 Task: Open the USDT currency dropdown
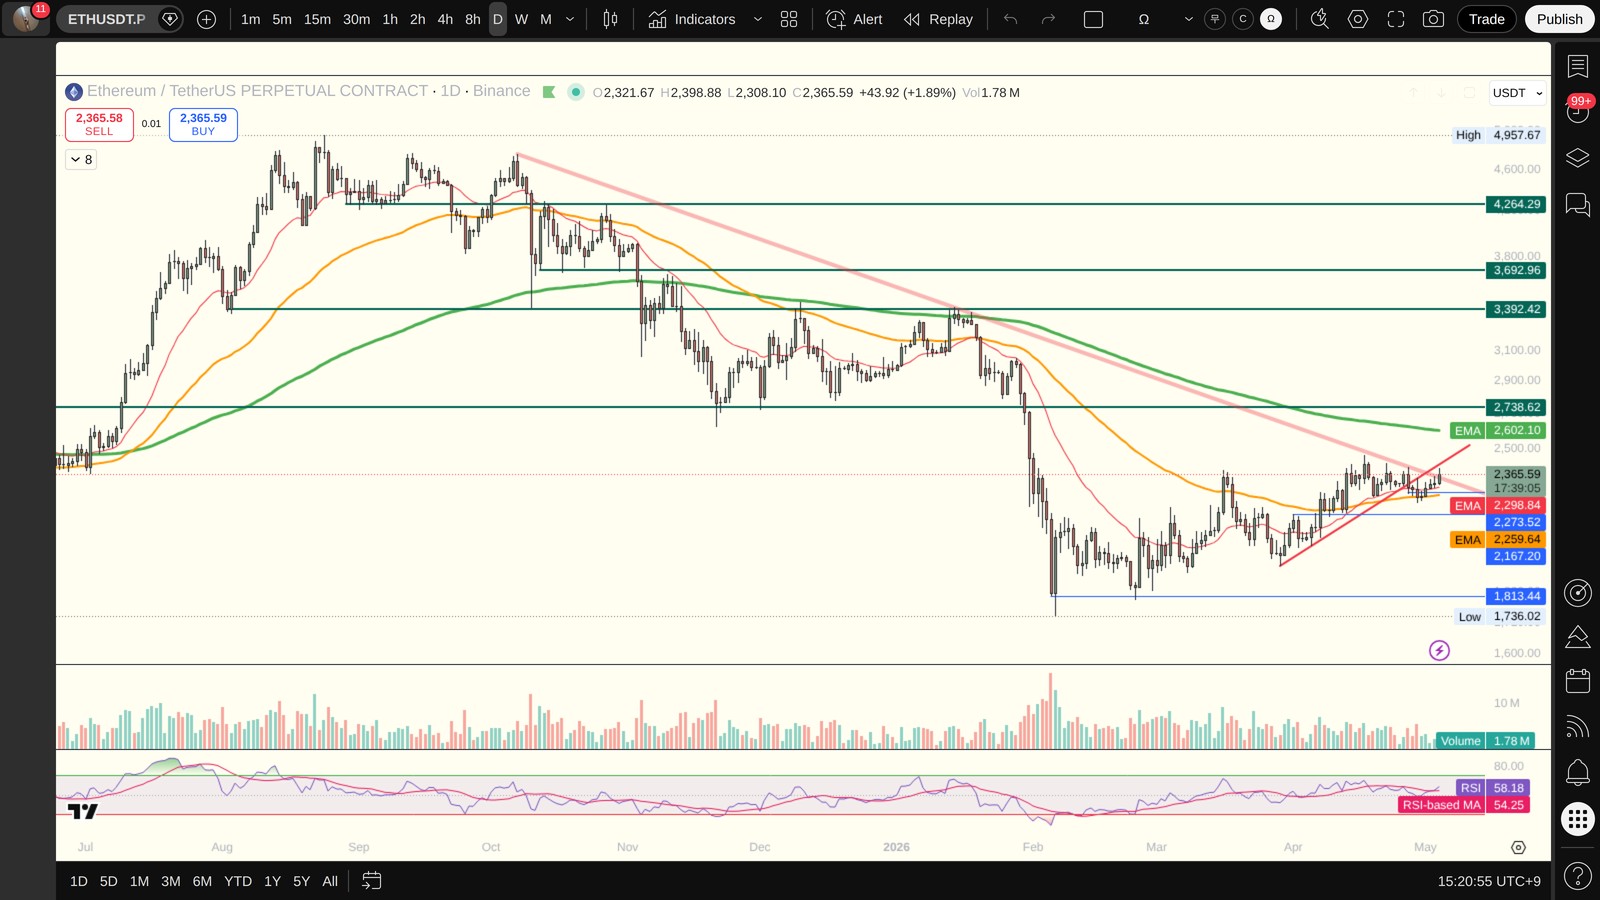click(1517, 93)
